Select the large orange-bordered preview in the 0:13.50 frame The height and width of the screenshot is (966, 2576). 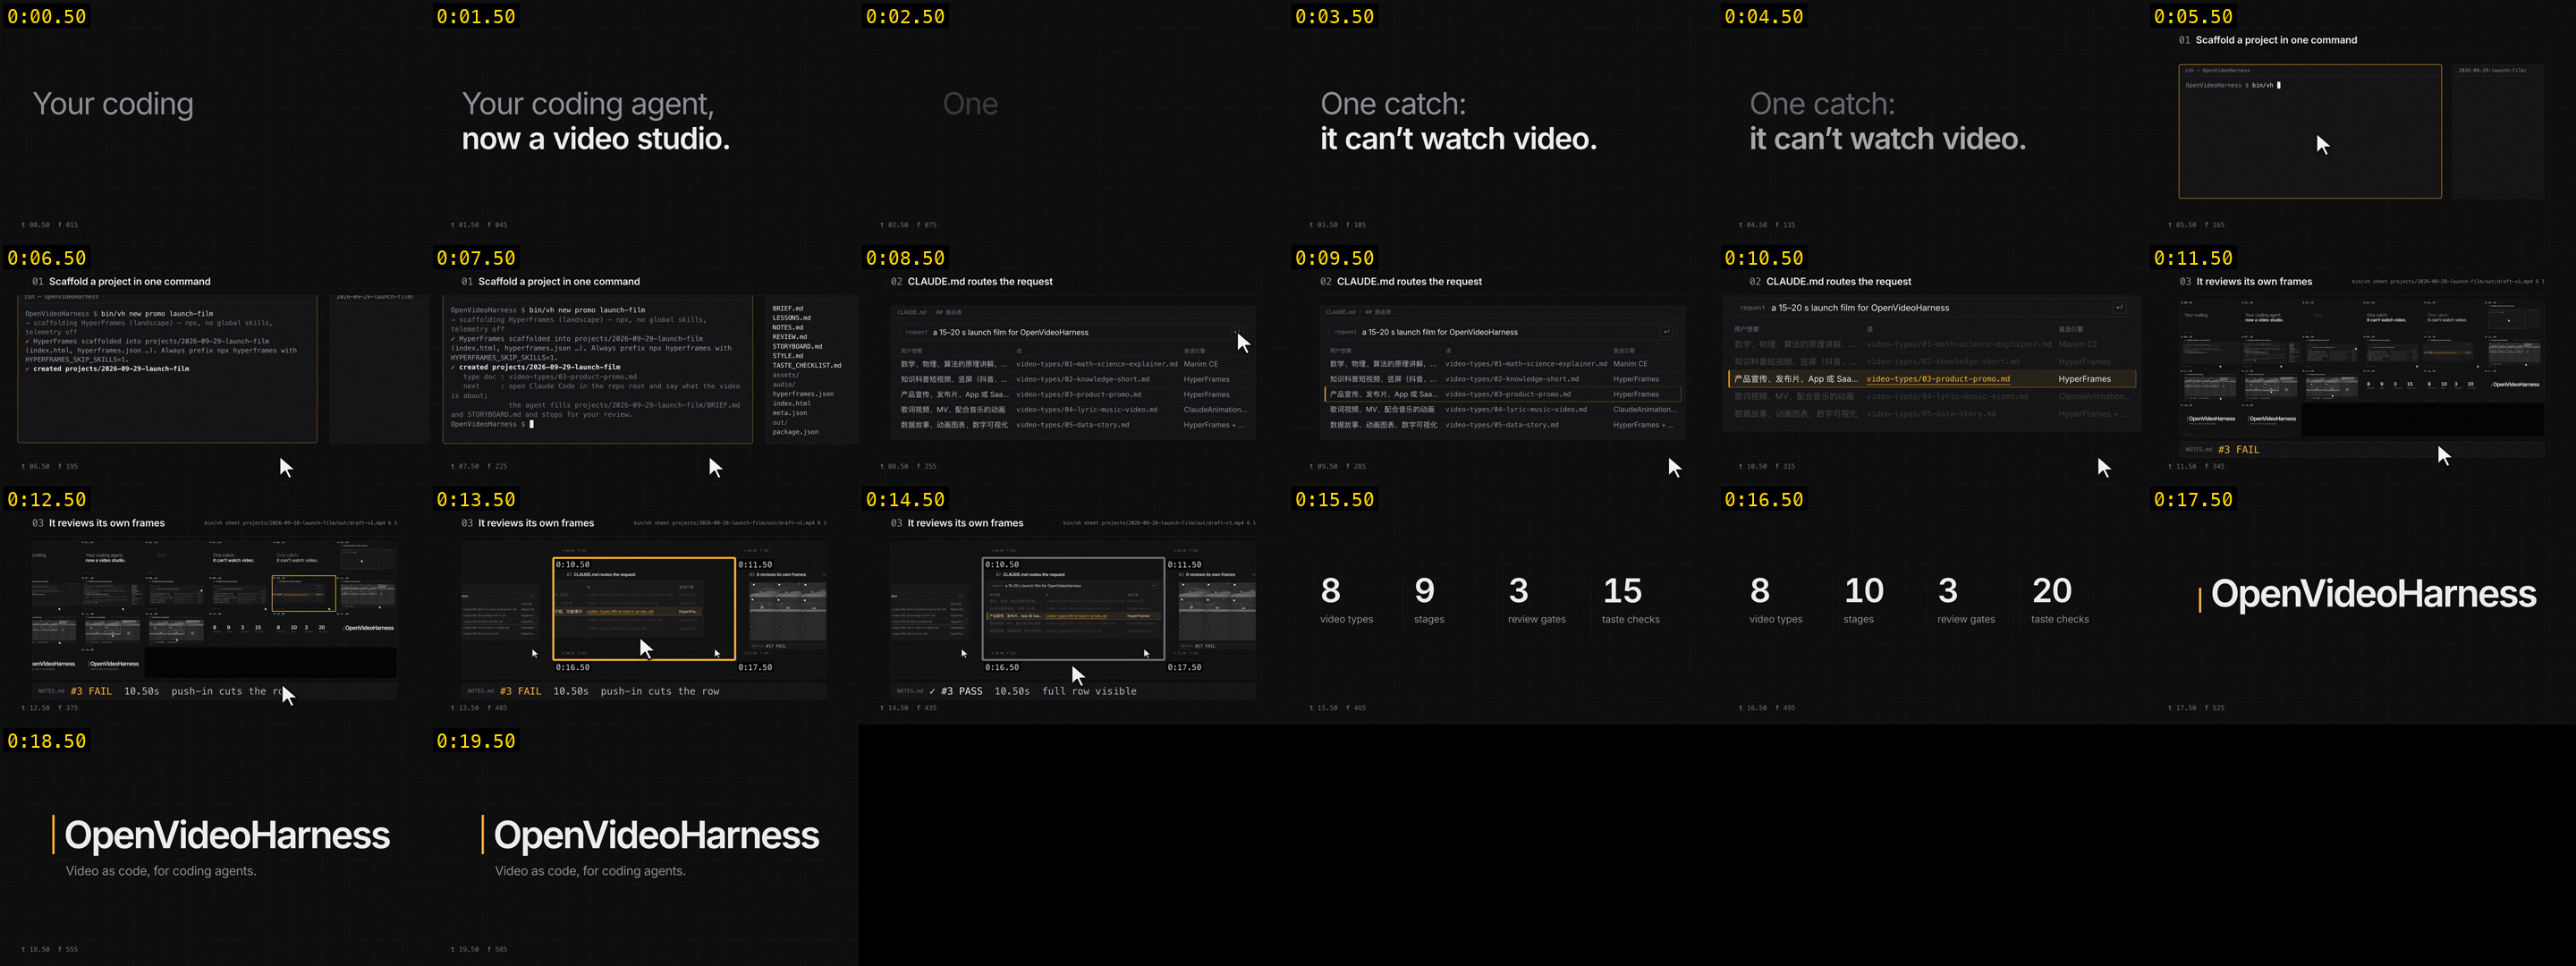[x=644, y=609]
